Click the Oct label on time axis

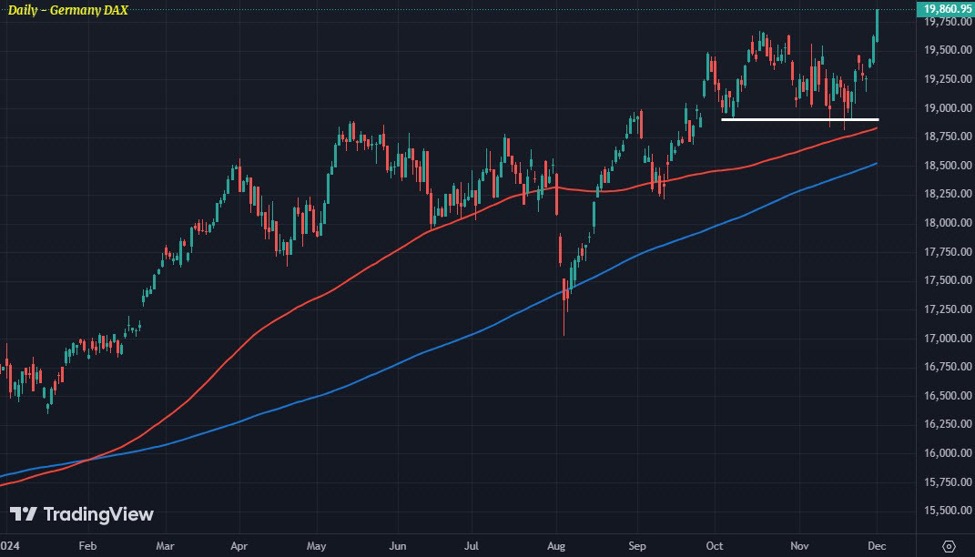714,546
